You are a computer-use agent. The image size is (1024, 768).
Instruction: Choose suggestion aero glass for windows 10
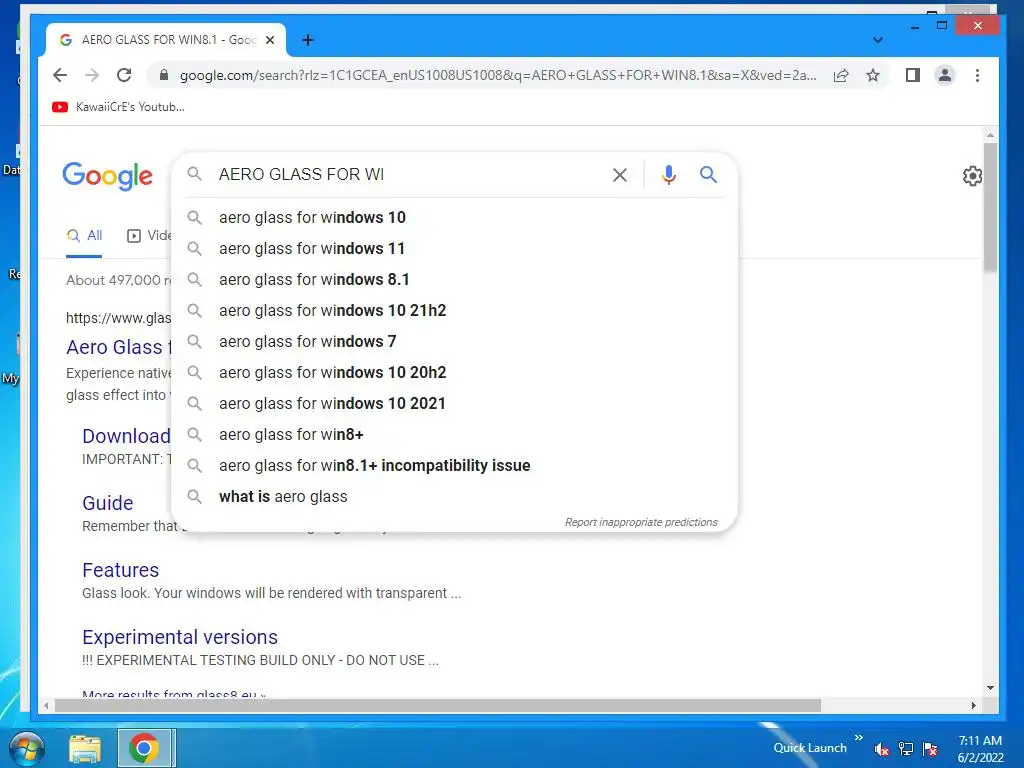[455, 217]
